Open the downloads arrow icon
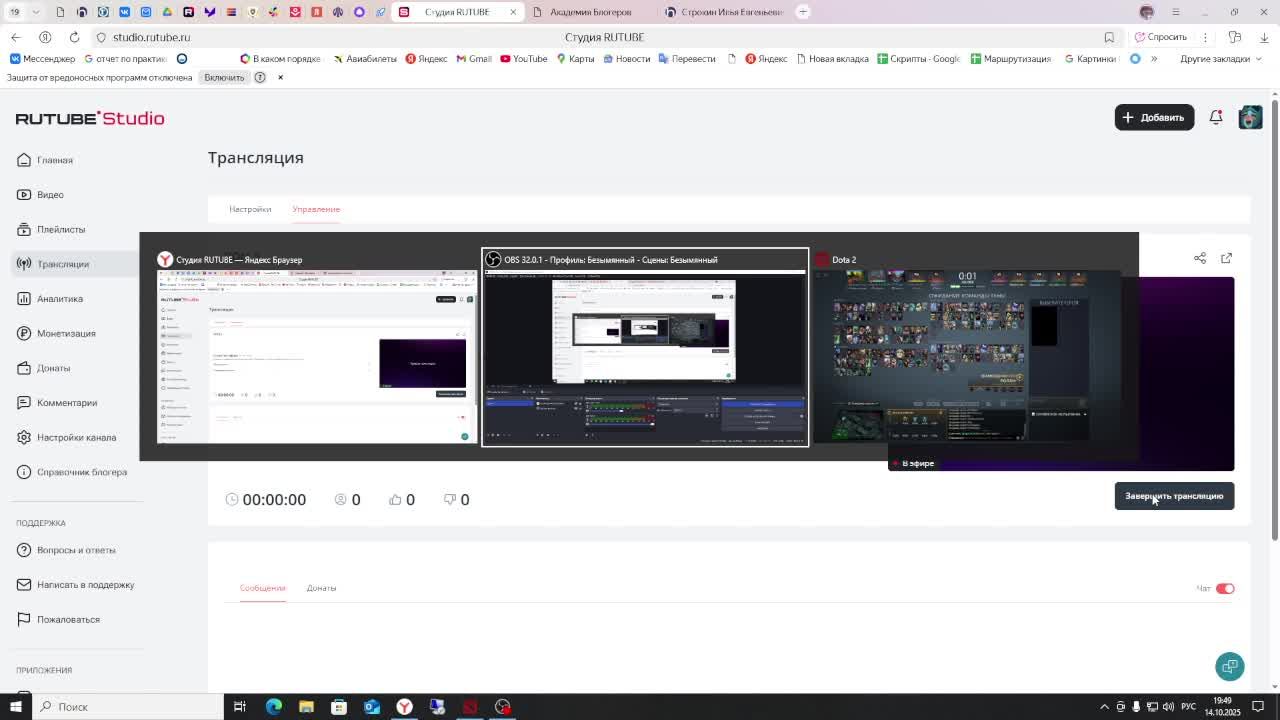This screenshot has height=720, width=1280. click(1264, 37)
